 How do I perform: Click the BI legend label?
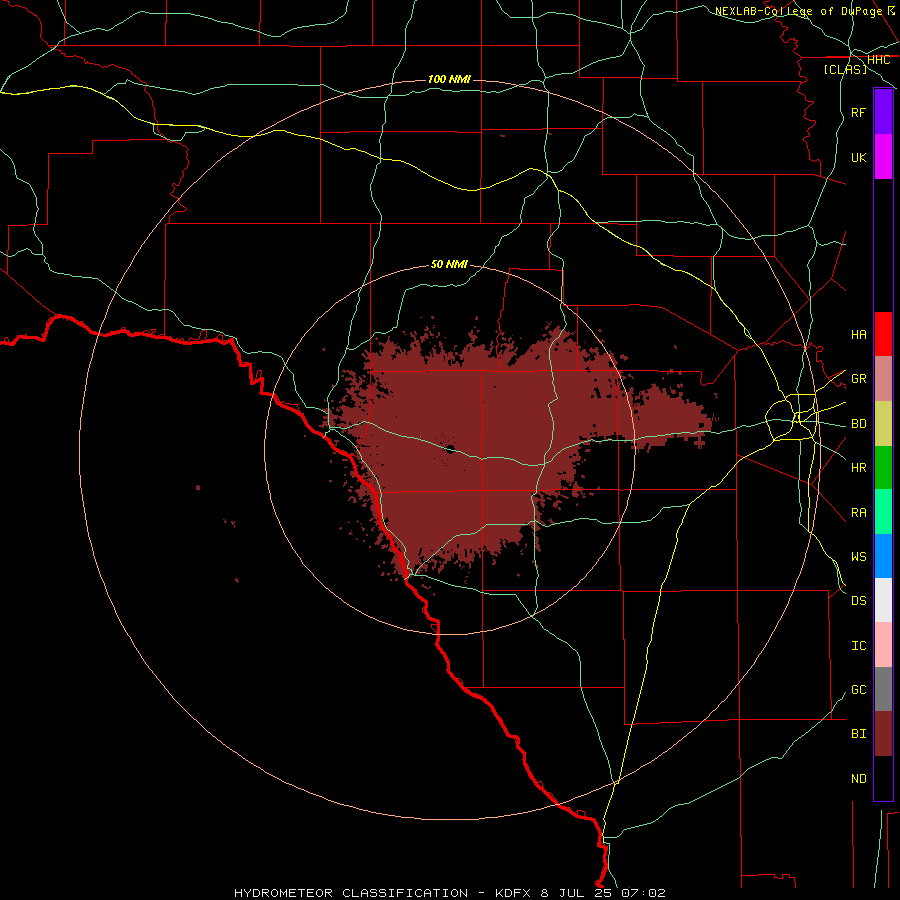[858, 734]
